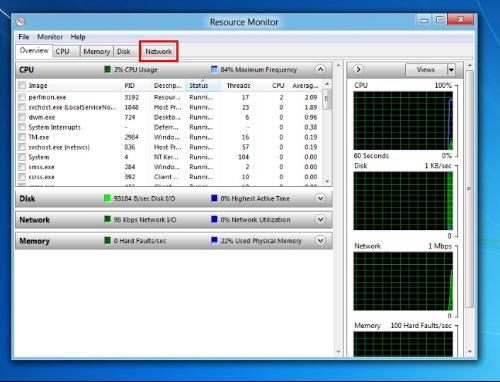Select the perfmon.exe process name

[x=47, y=97]
